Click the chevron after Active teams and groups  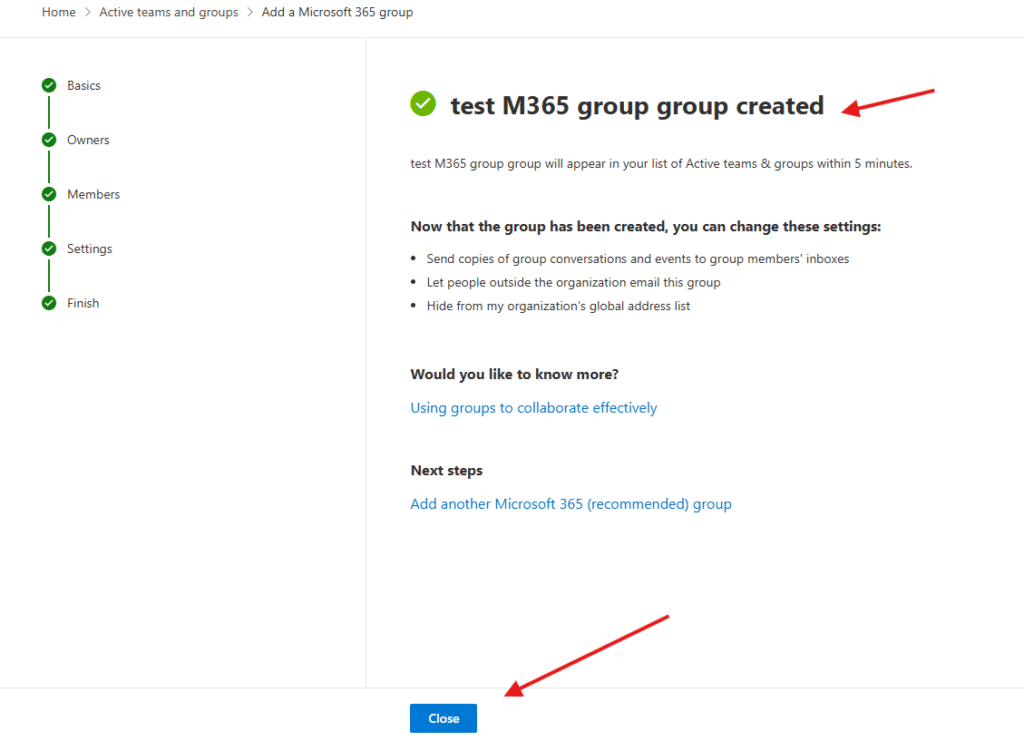[250, 13]
